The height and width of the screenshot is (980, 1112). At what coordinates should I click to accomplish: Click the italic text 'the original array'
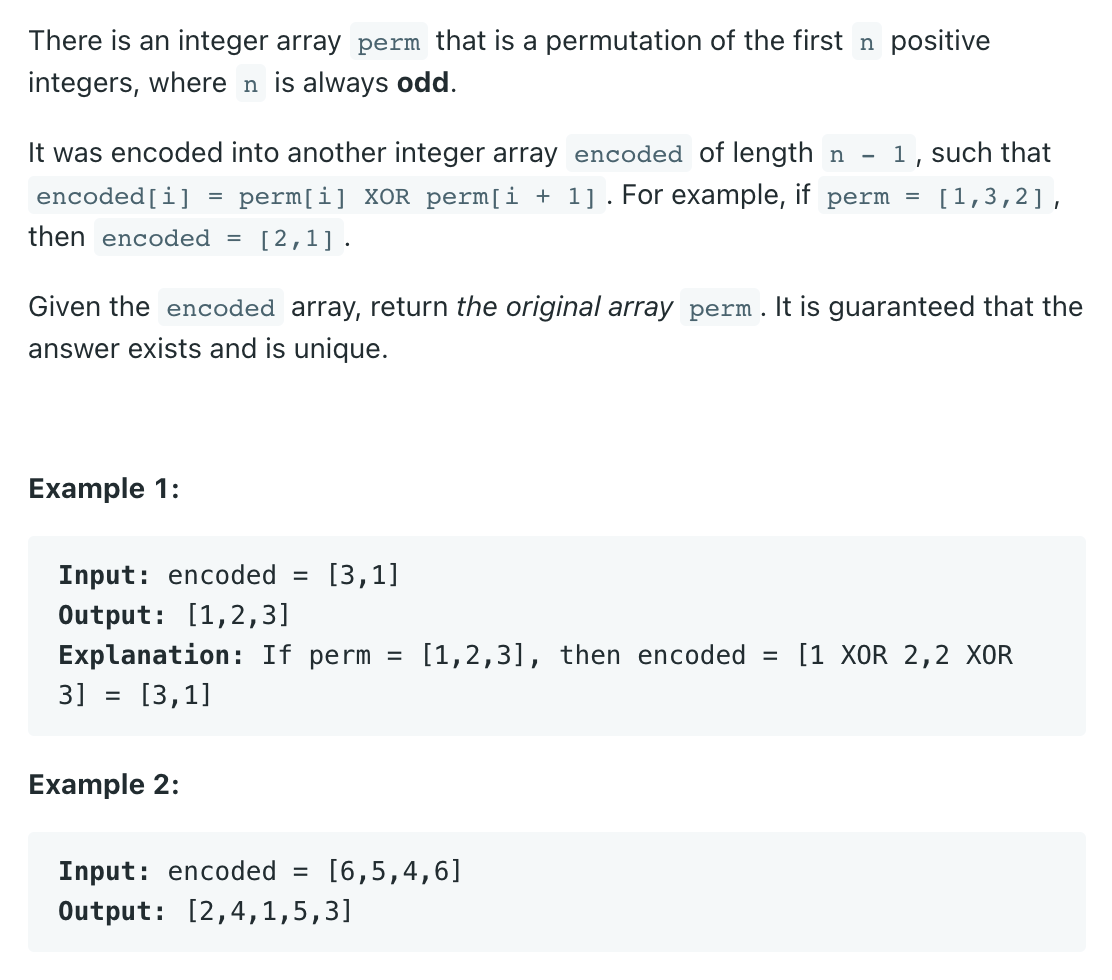564,307
